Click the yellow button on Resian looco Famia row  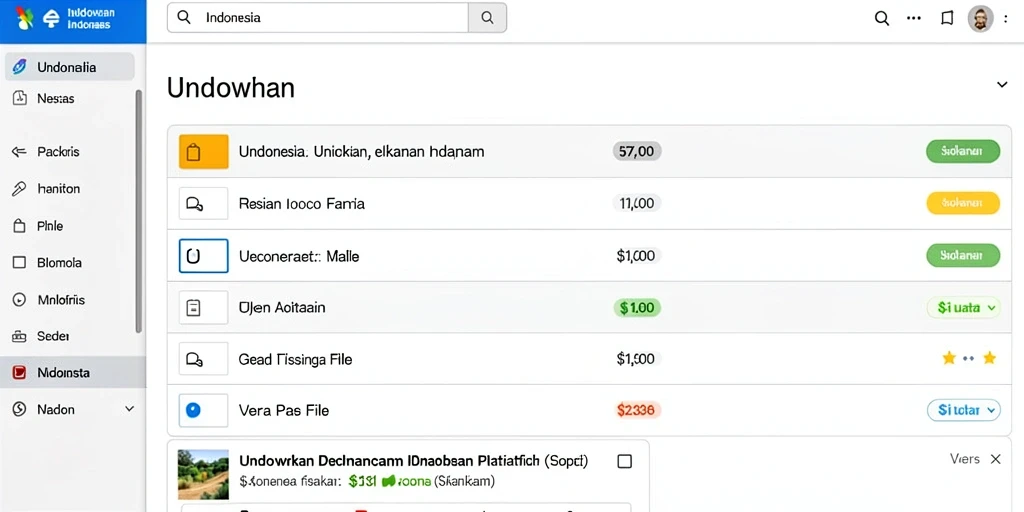pyautogui.click(x=963, y=203)
